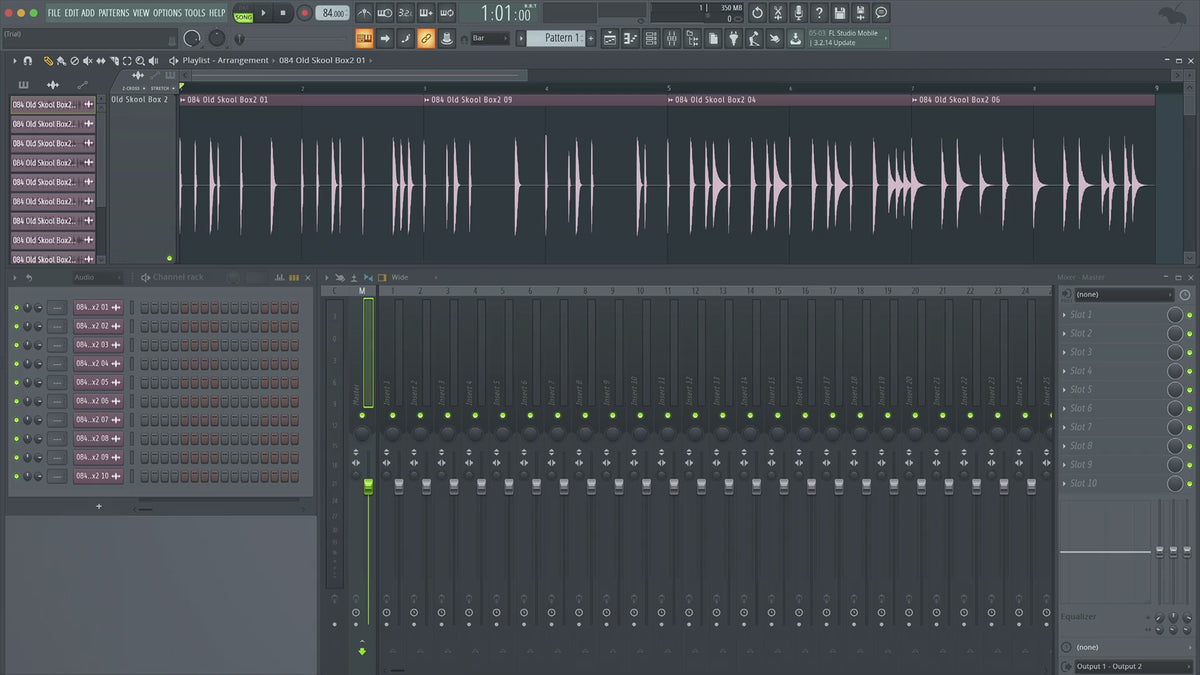1200x675 pixels.
Task: Mute the 084..x2 01 channel
Action: click(x=16, y=307)
